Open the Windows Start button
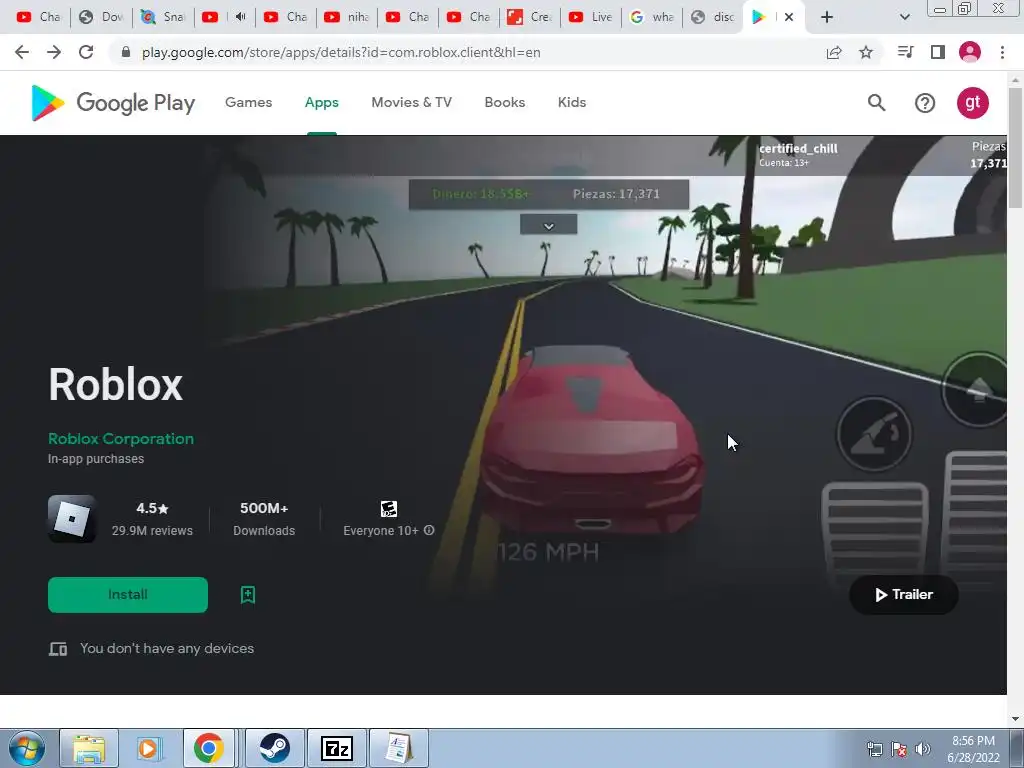Image resolution: width=1024 pixels, height=768 pixels. (27, 748)
